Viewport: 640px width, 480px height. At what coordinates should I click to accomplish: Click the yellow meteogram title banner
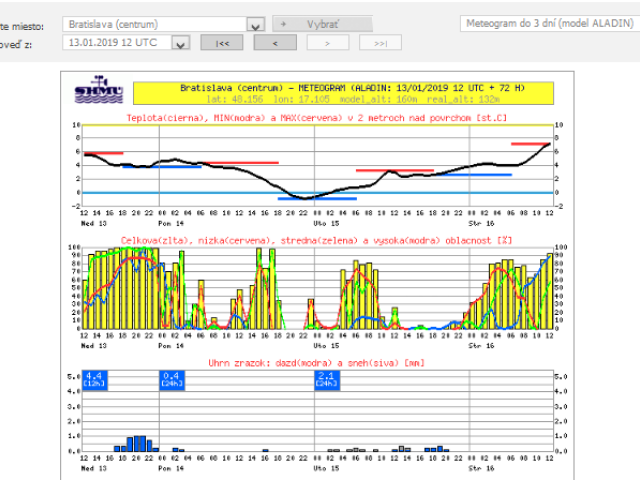(x=343, y=93)
